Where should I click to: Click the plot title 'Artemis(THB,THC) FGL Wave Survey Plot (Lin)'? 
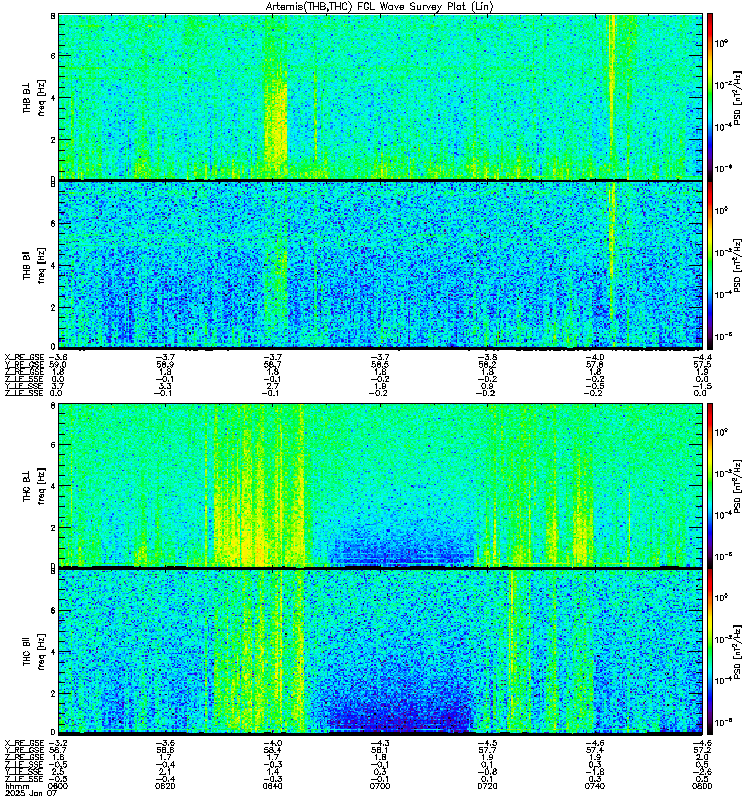[x=380, y=7]
